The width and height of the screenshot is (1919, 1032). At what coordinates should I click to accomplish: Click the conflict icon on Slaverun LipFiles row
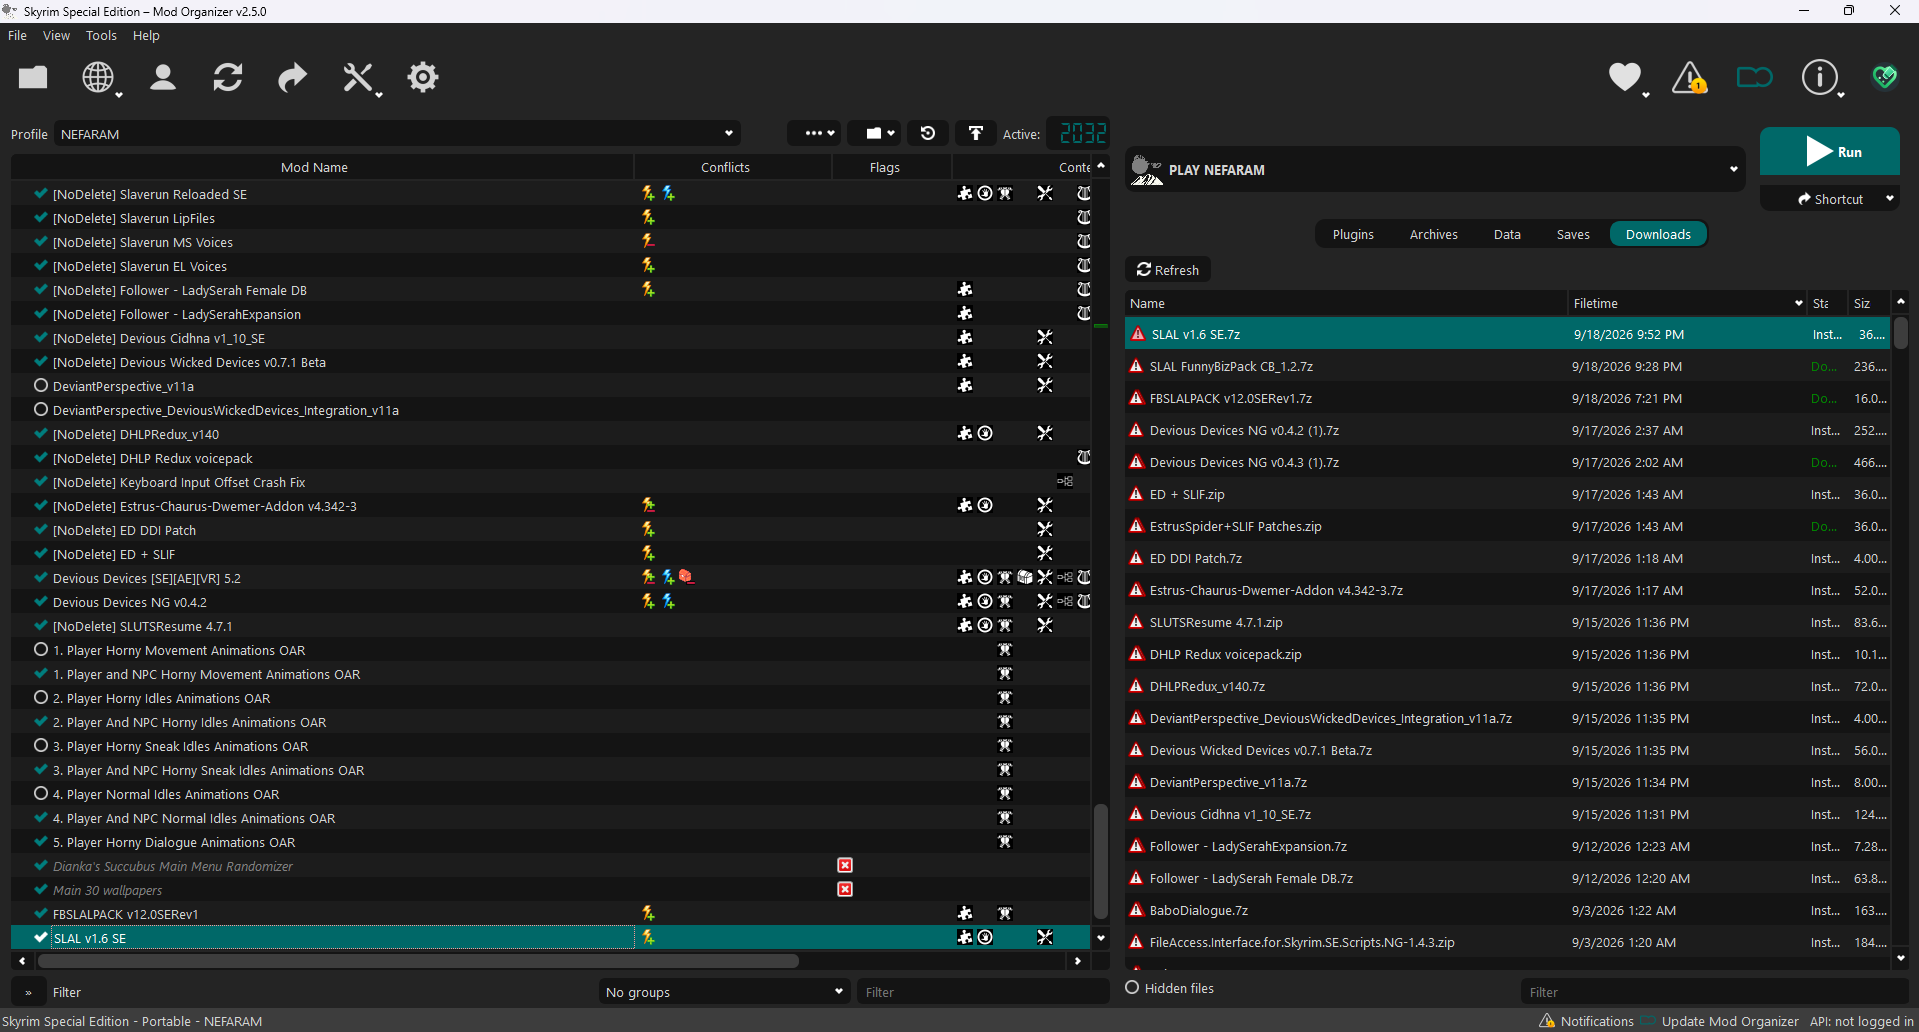click(649, 218)
